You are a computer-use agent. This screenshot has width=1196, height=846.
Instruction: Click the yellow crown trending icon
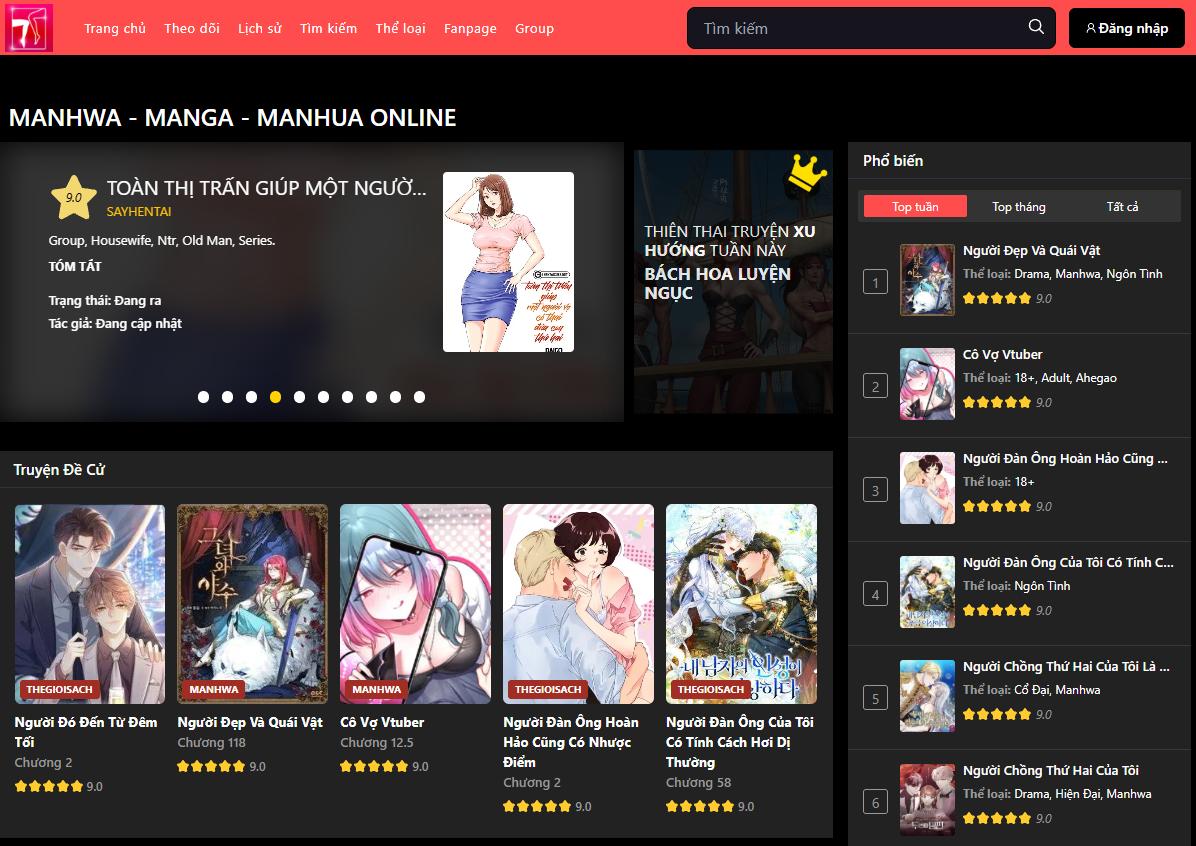click(806, 172)
